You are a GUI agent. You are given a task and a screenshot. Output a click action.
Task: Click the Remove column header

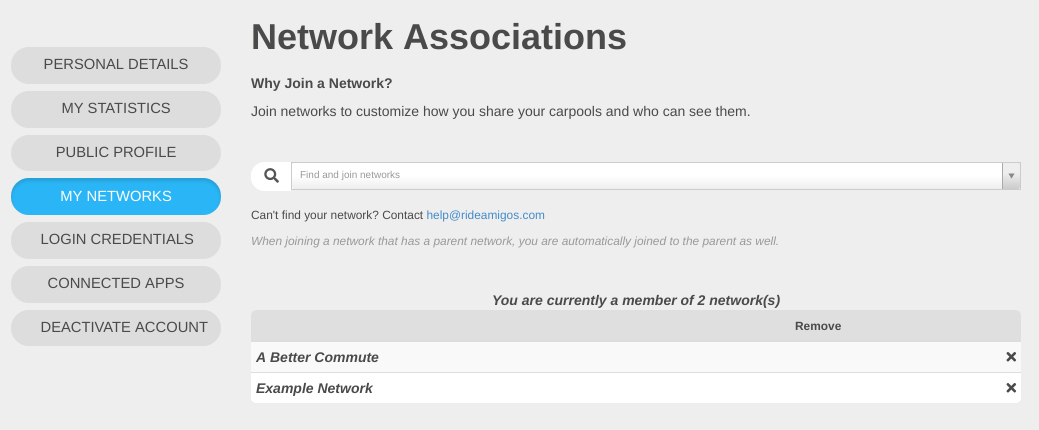coord(818,326)
